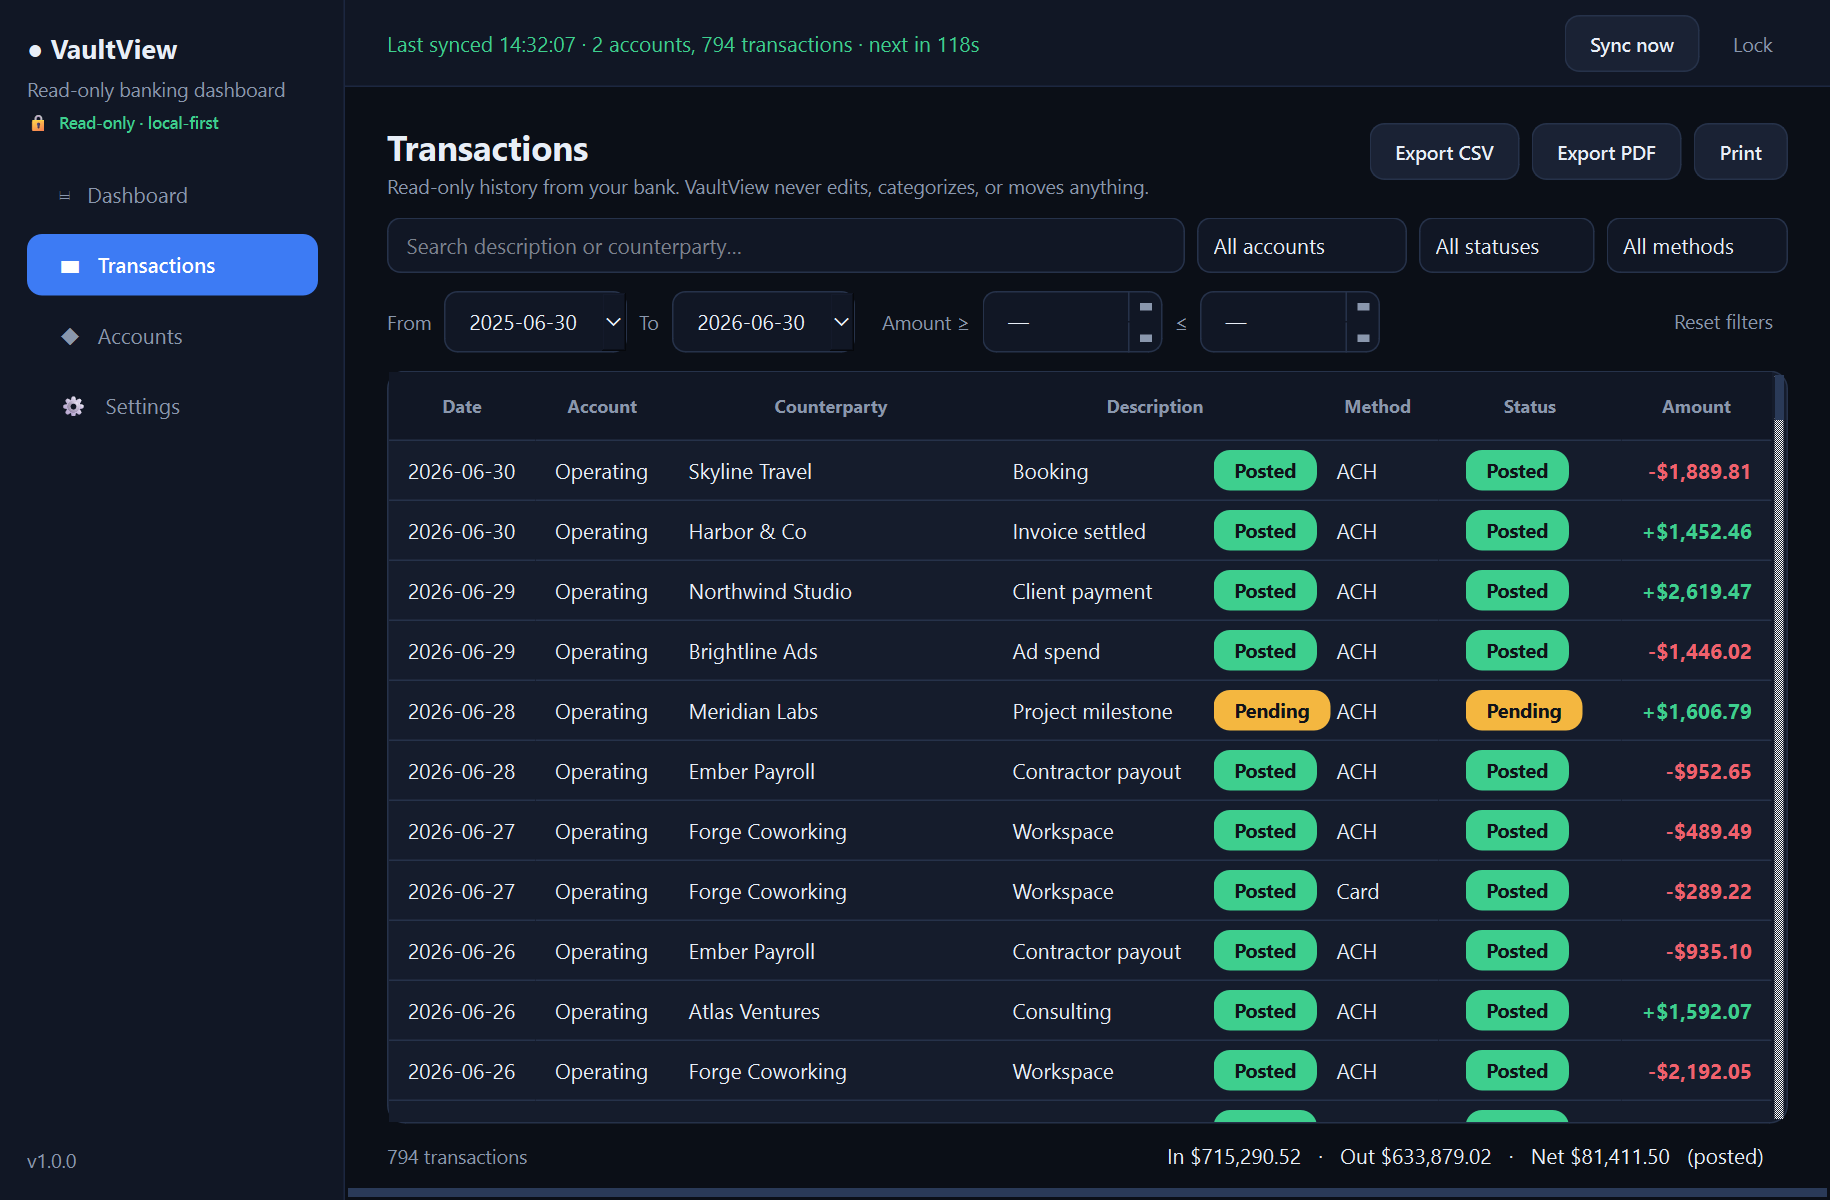The height and width of the screenshot is (1200, 1830).
Task: Sort by the Status column header
Action: (1529, 406)
